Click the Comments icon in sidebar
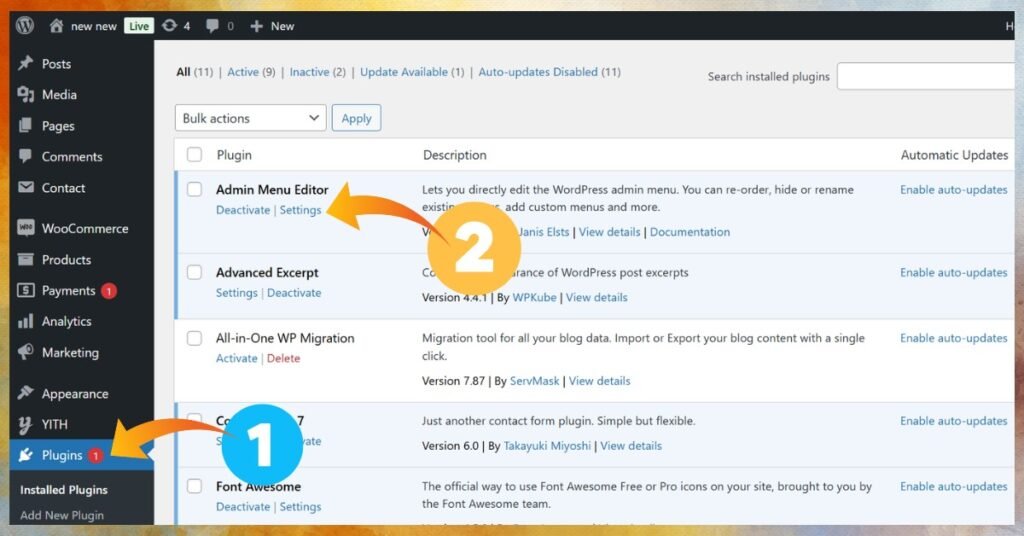Screen dimensions: 1024x536 click(x=25, y=156)
